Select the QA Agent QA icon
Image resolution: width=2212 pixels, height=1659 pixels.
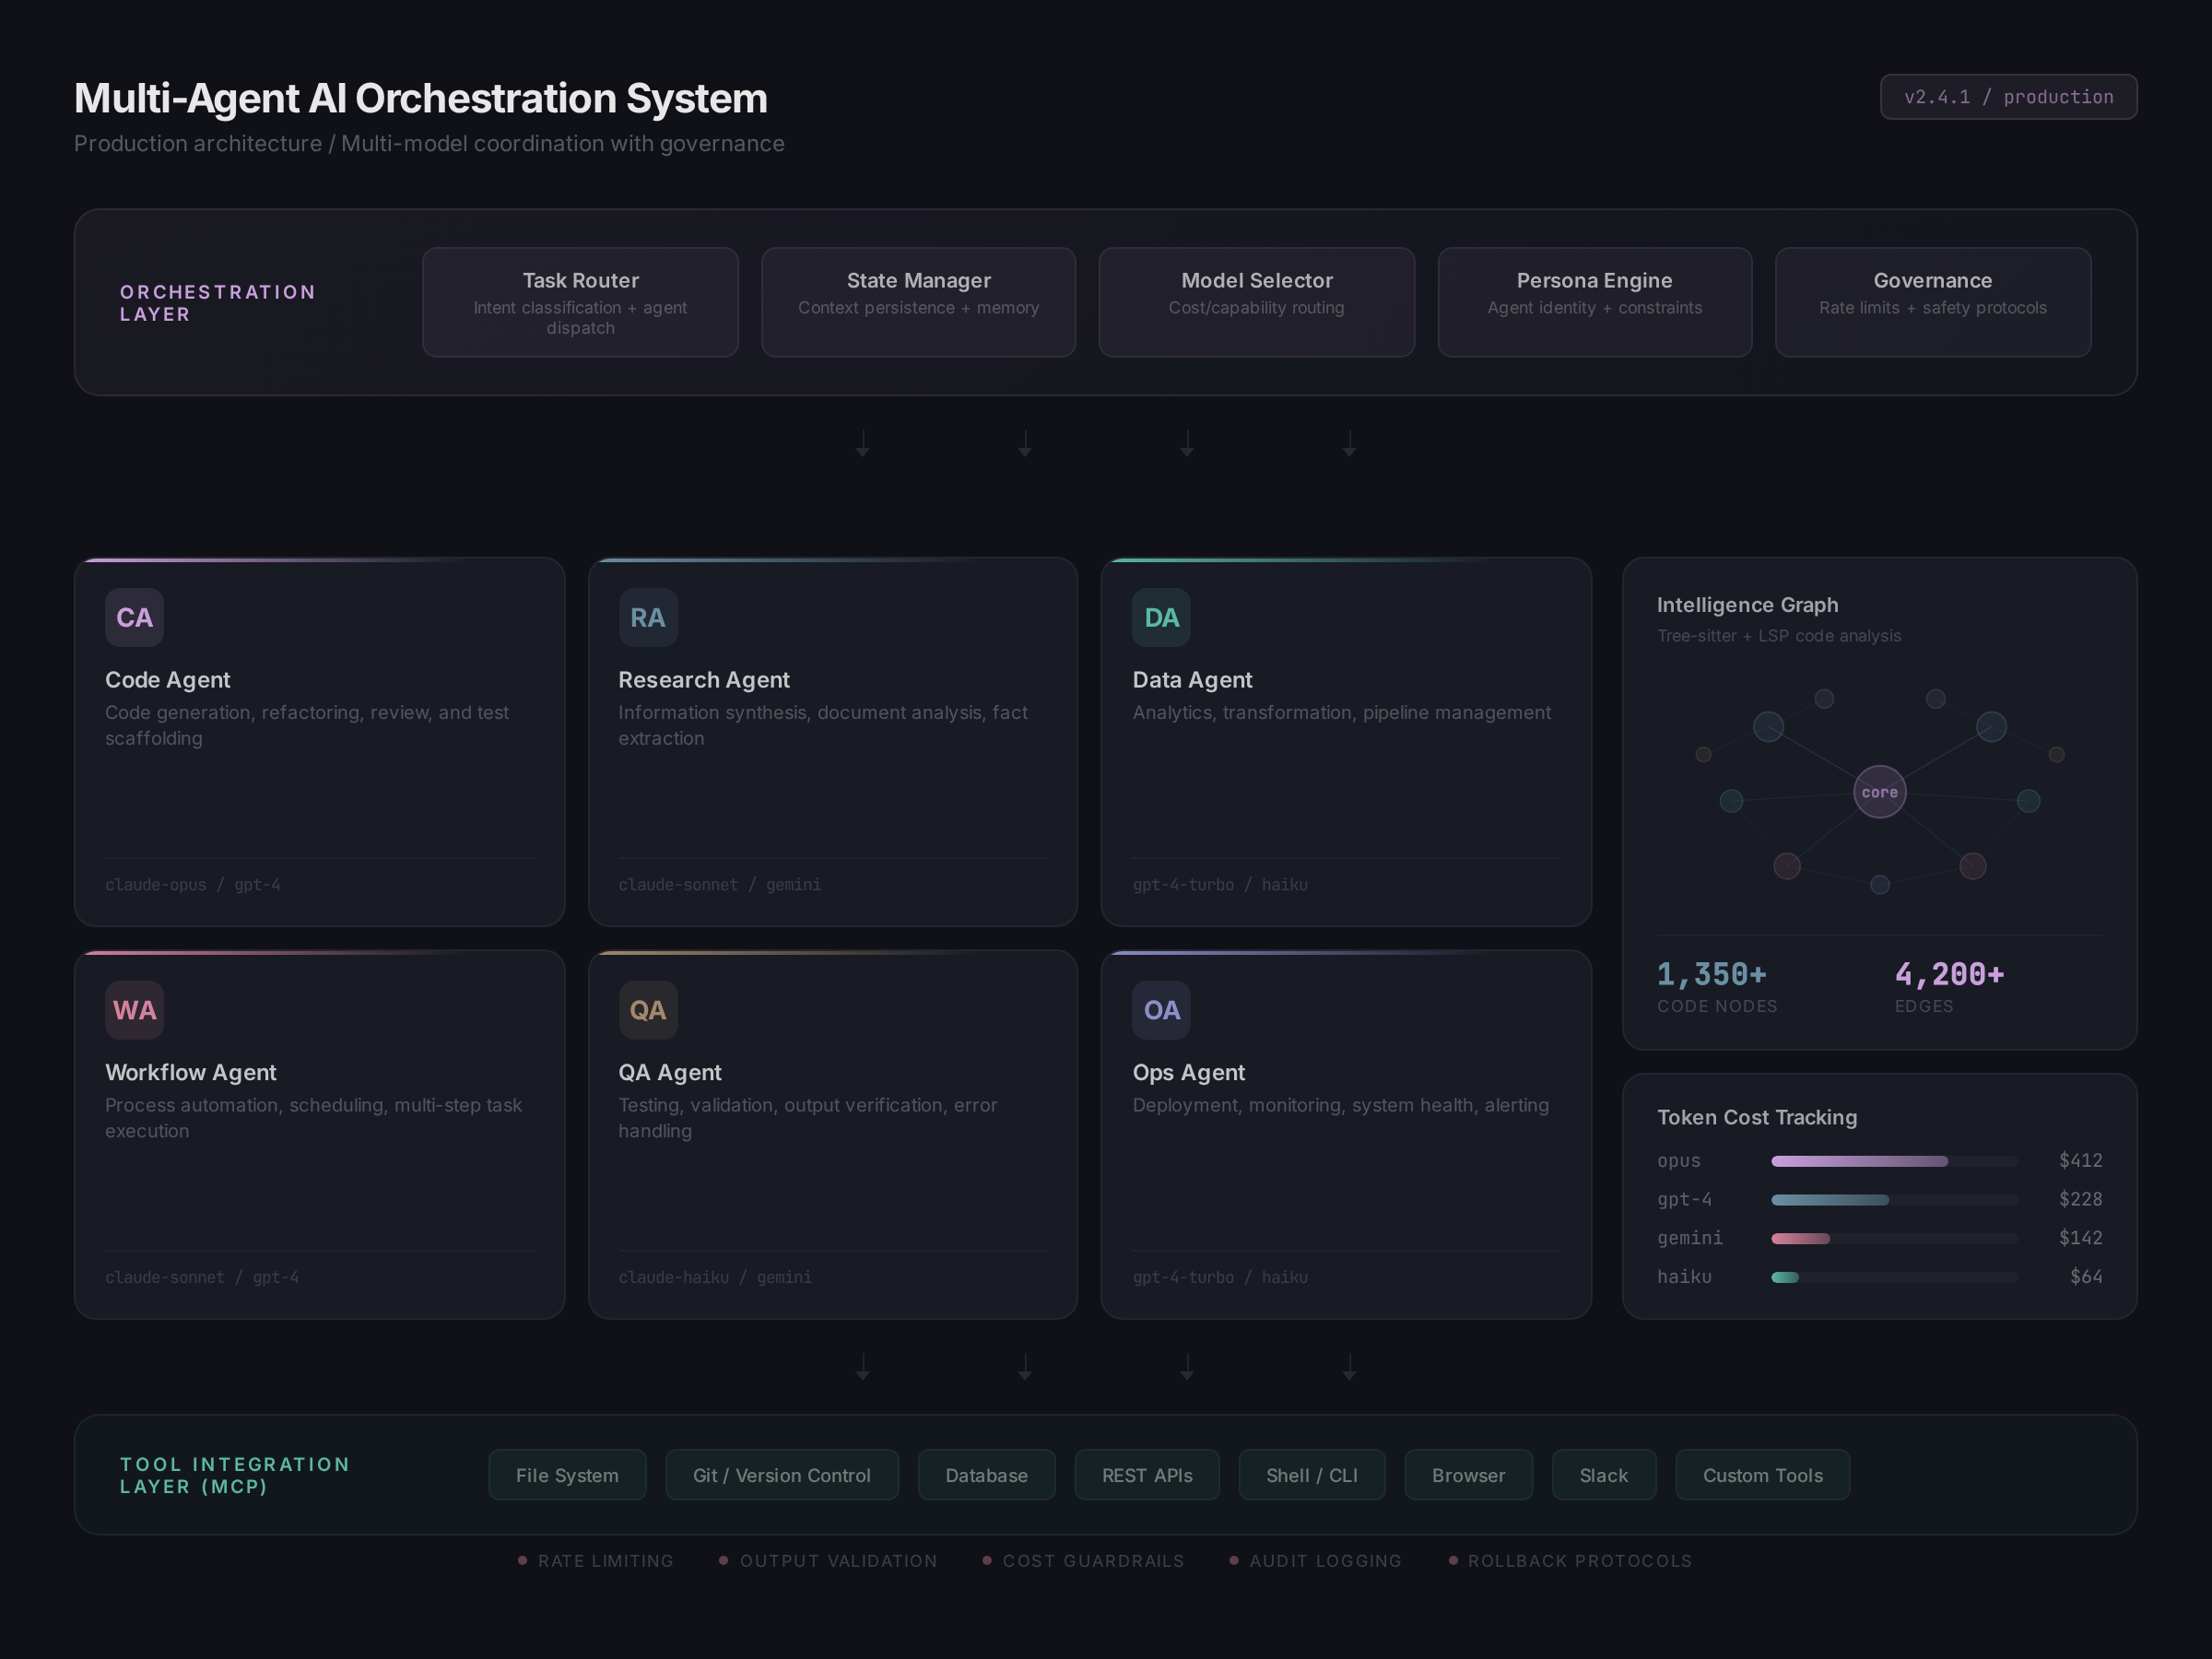pos(648,1010)
